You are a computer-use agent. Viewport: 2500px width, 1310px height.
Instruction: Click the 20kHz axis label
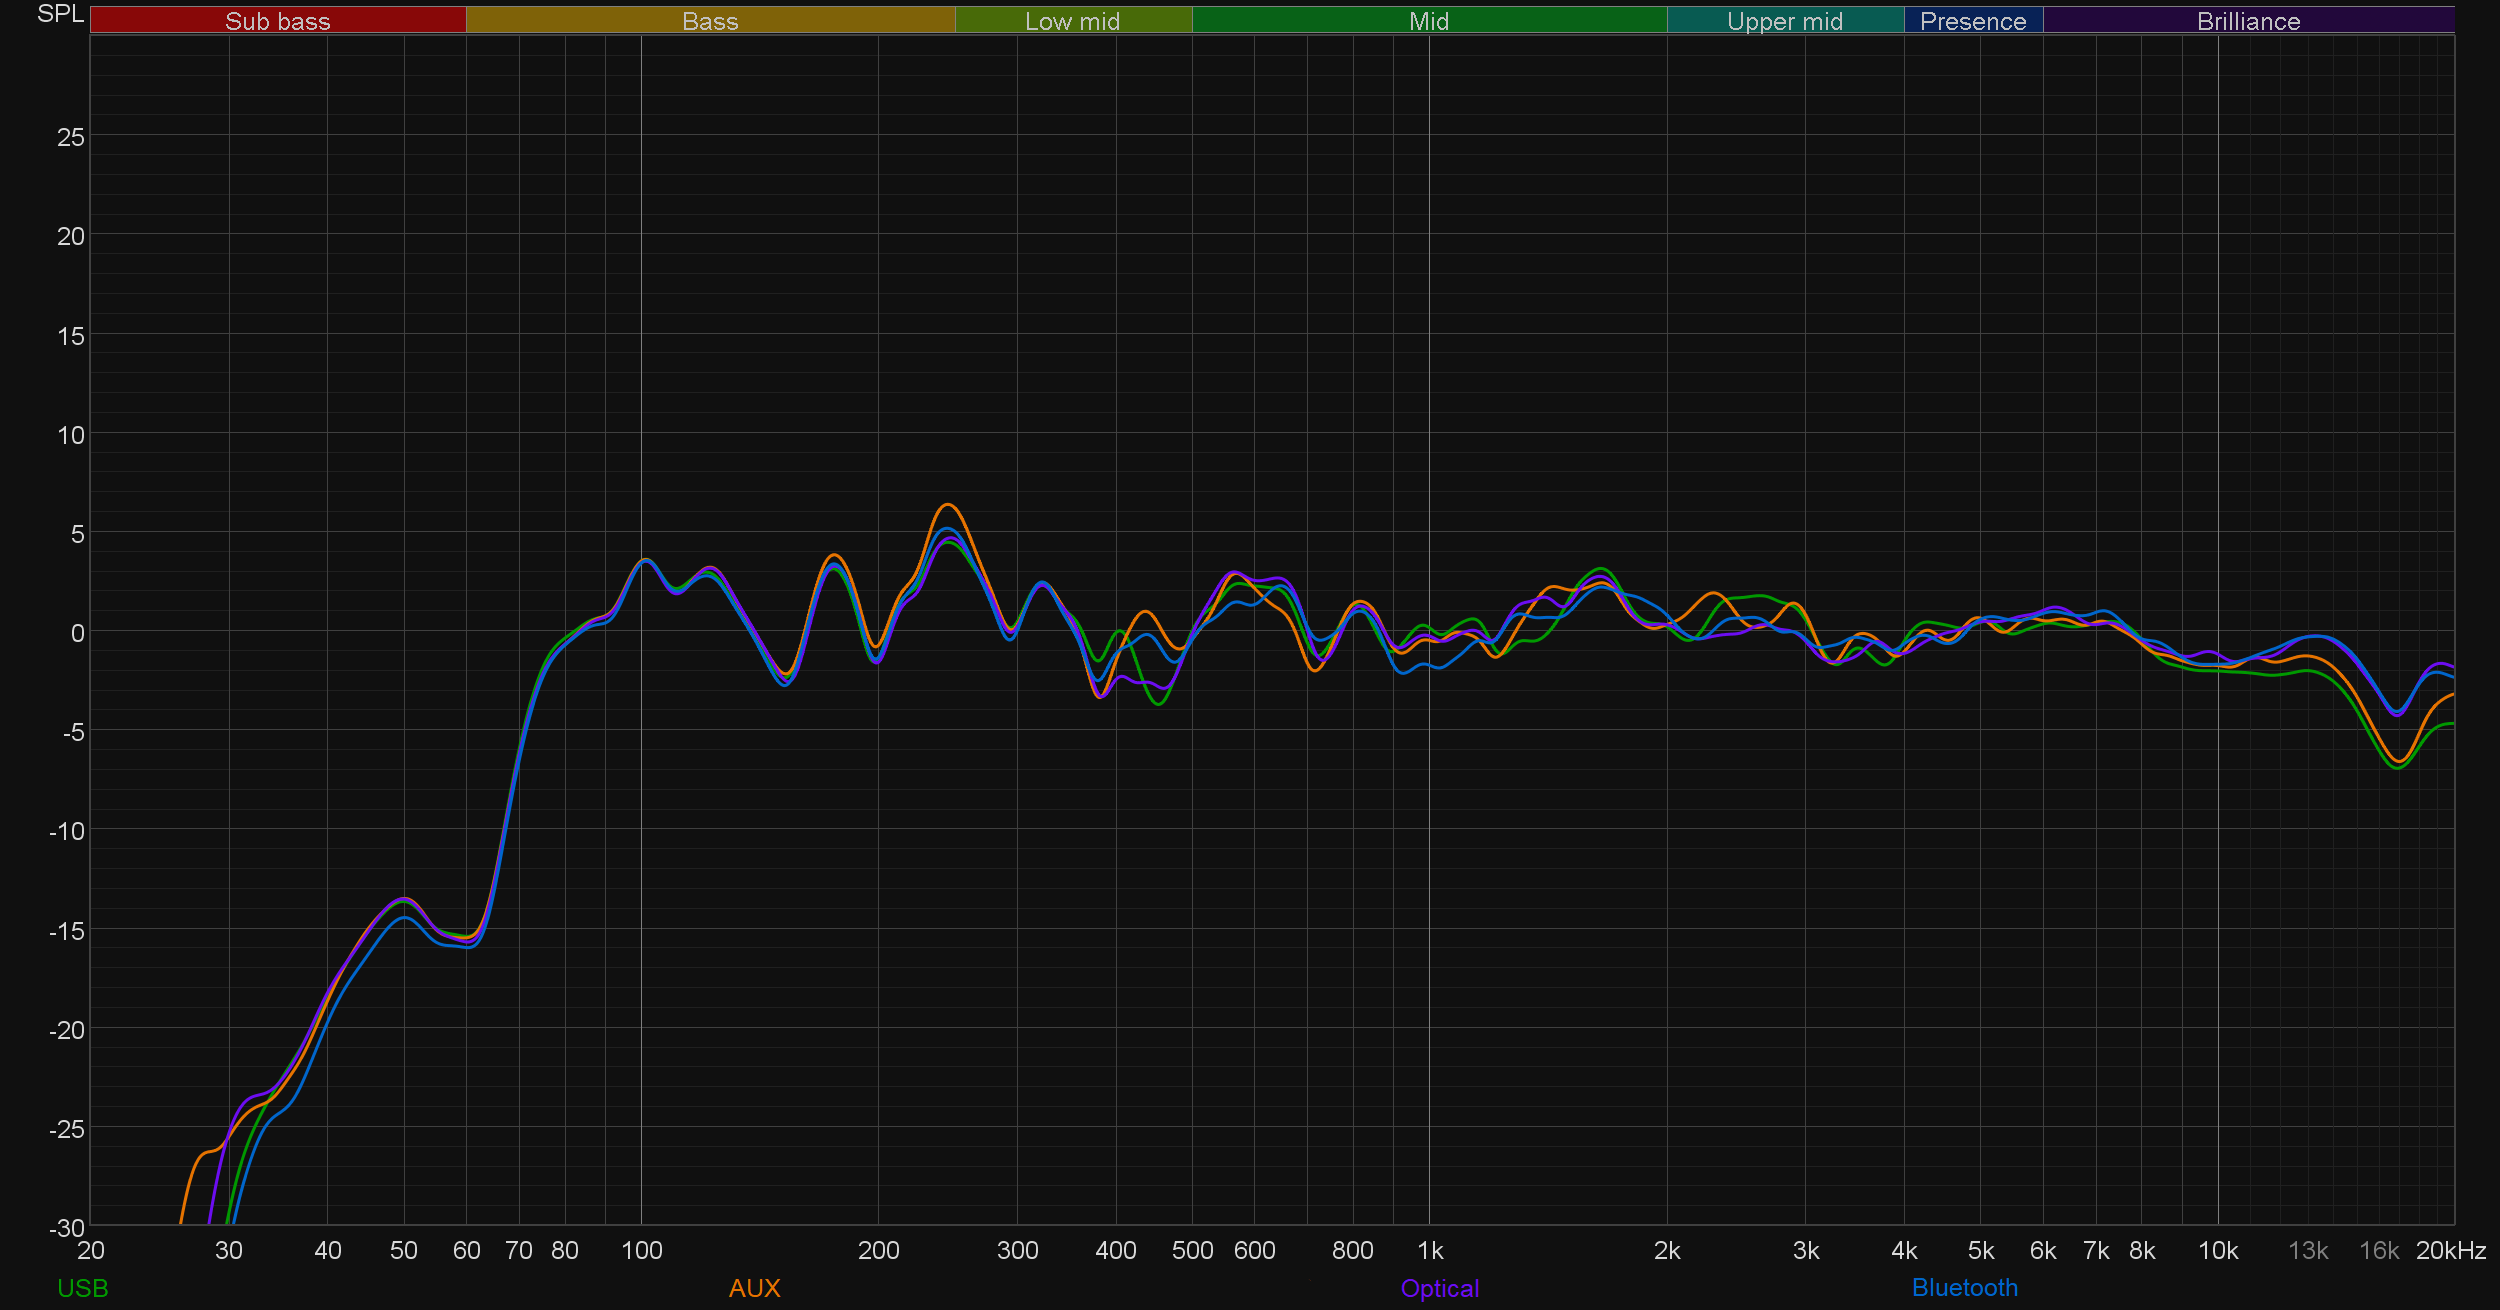tap(2450, 1250)
